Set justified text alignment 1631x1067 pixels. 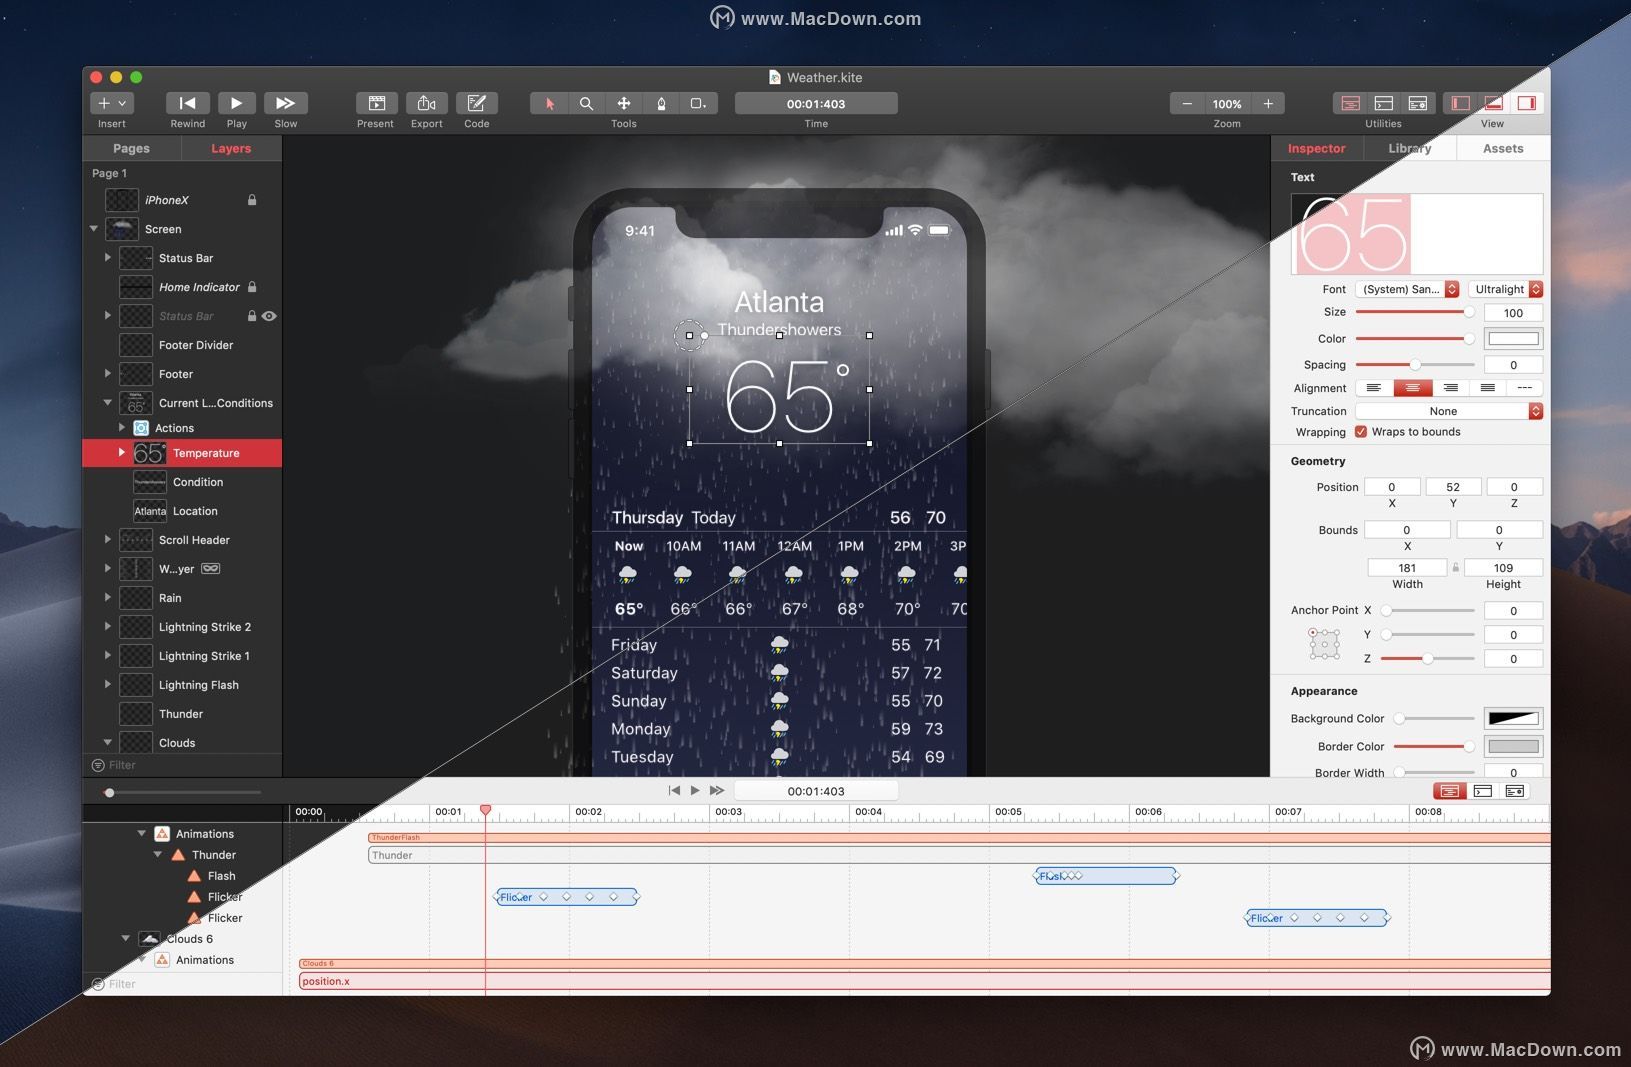coord(1487,388)
